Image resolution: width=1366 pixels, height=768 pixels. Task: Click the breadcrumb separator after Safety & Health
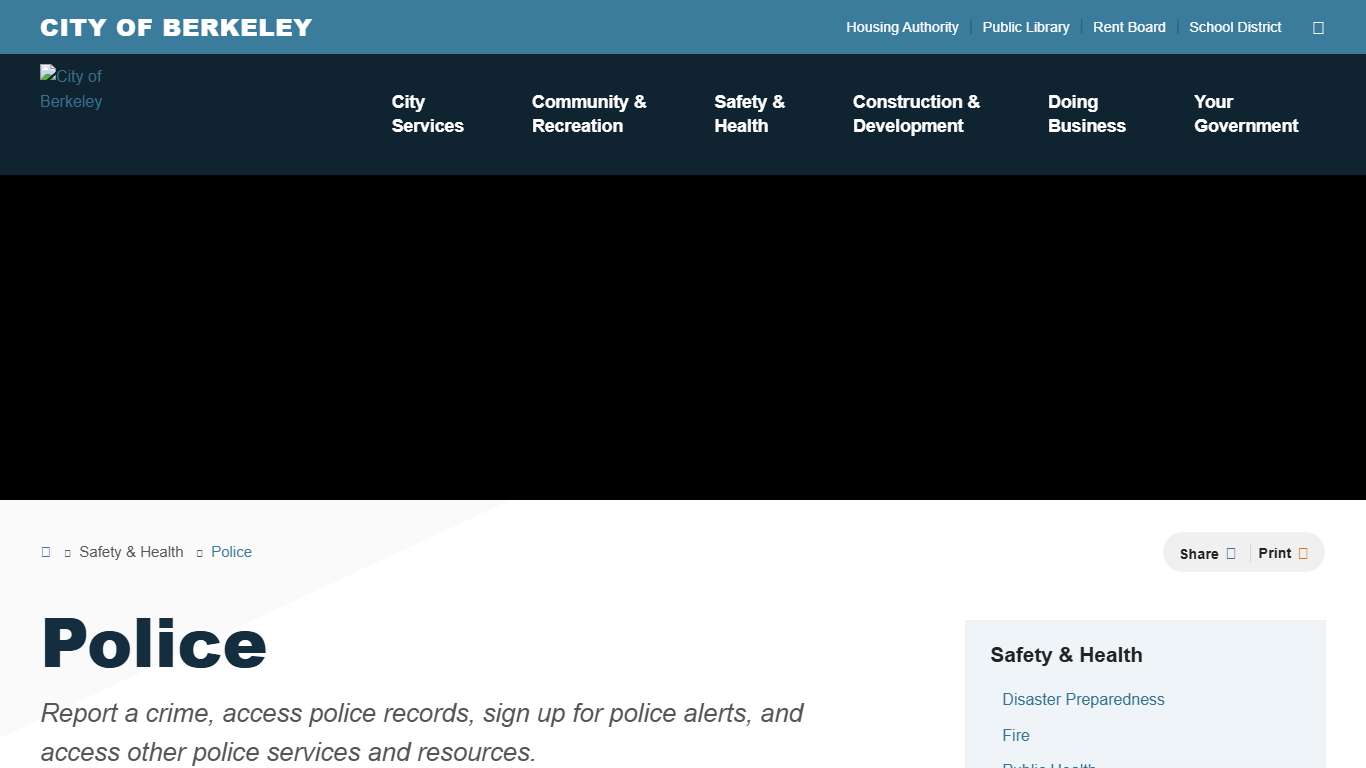pyautogui.click(x=198, y=551)
